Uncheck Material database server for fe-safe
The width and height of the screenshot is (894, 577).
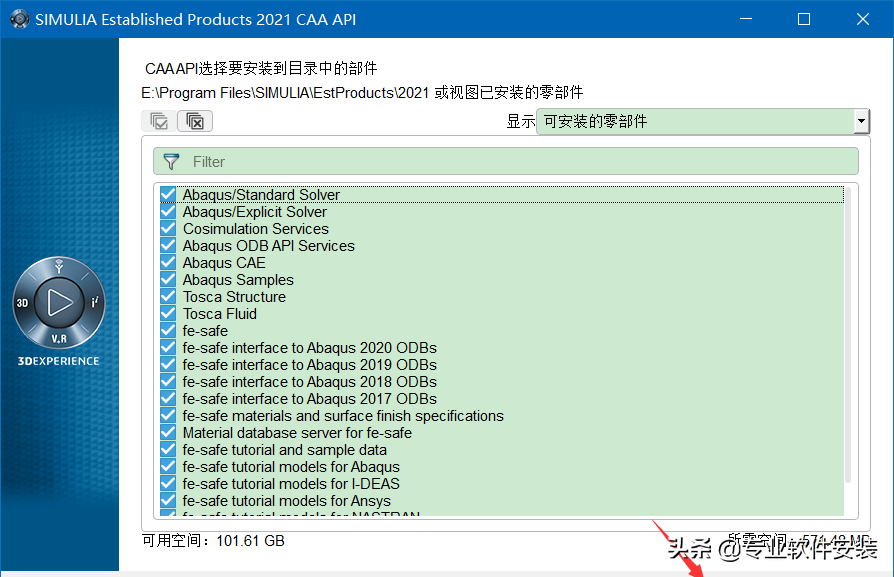click(167, 432)
